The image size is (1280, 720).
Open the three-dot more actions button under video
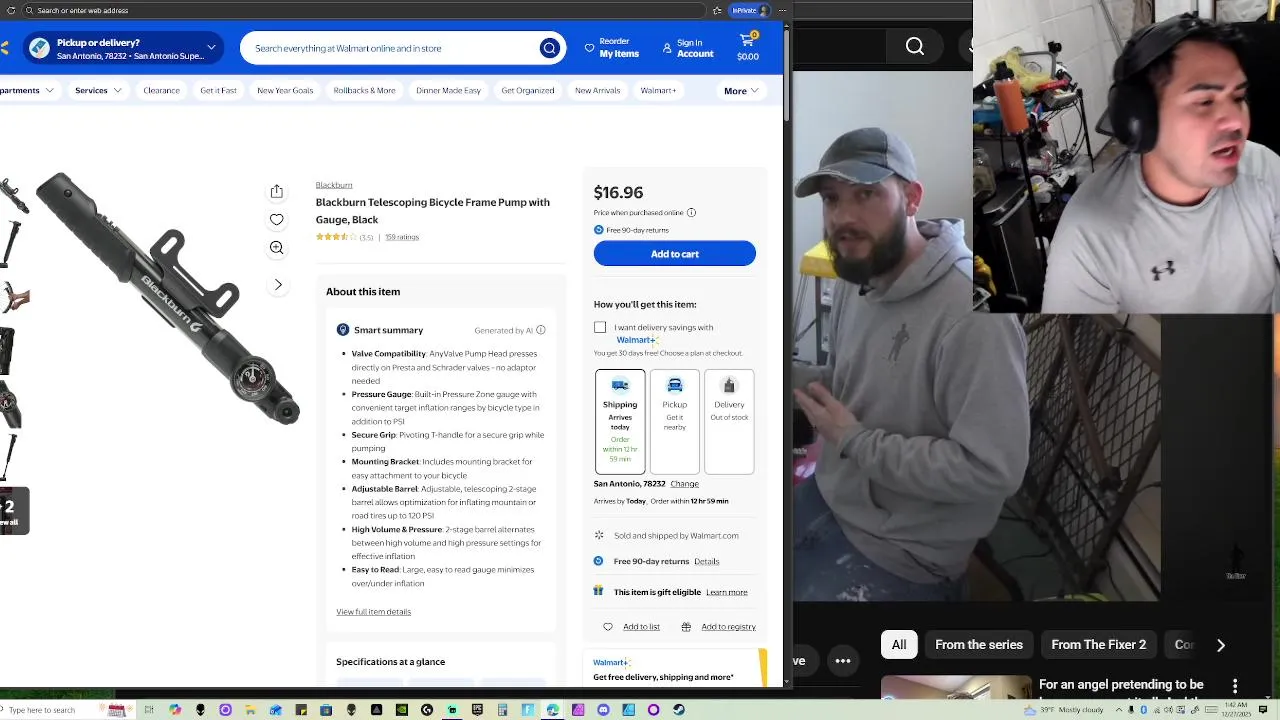coord(843,660)
